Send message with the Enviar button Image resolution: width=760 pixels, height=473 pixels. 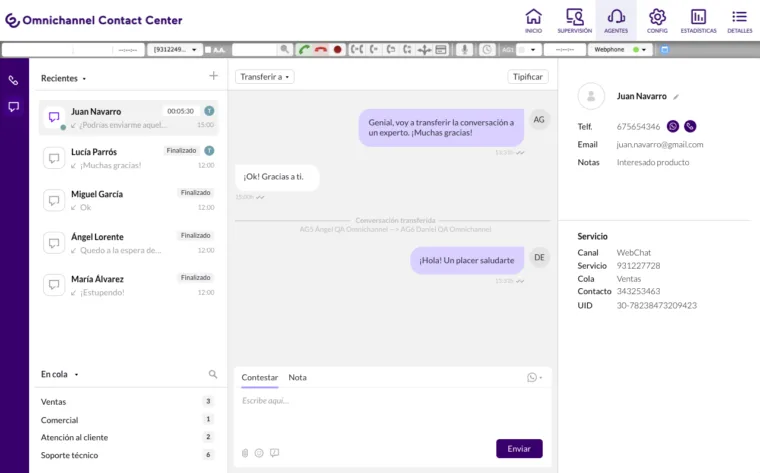519,449
